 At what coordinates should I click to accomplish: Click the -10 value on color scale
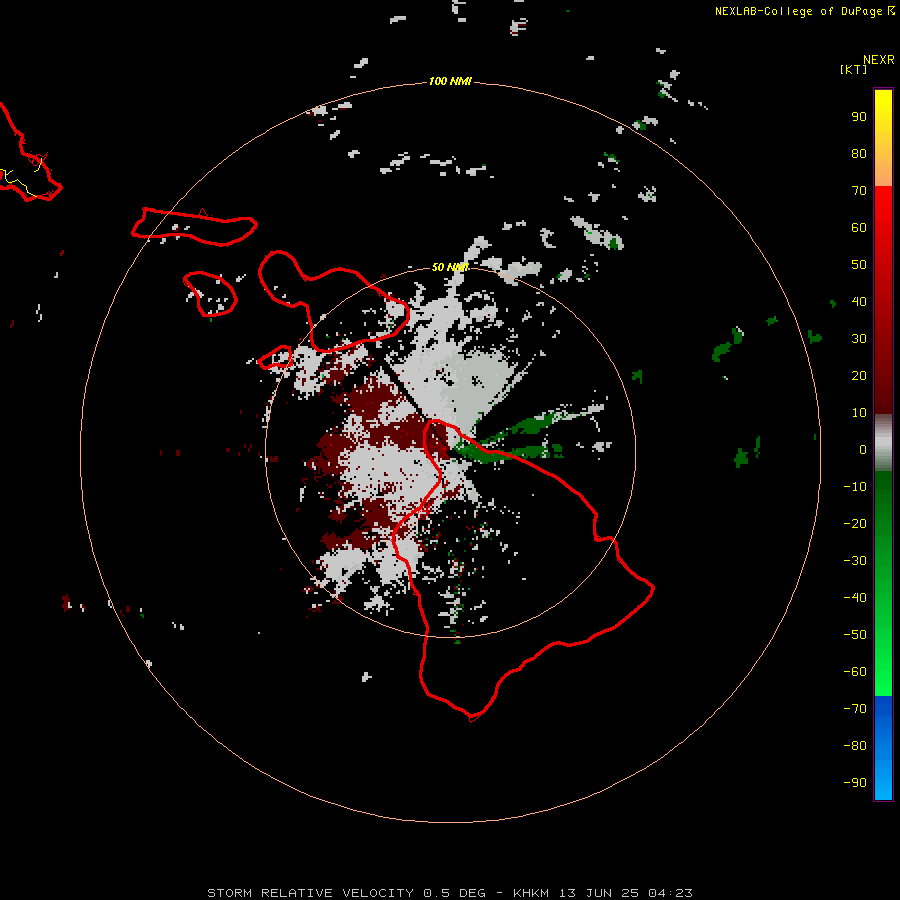pos(855,487)
